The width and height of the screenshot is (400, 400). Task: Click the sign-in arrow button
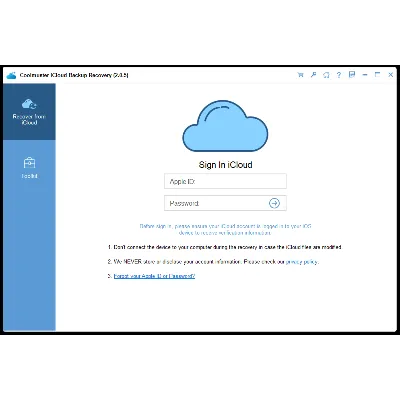pos(274,203)
